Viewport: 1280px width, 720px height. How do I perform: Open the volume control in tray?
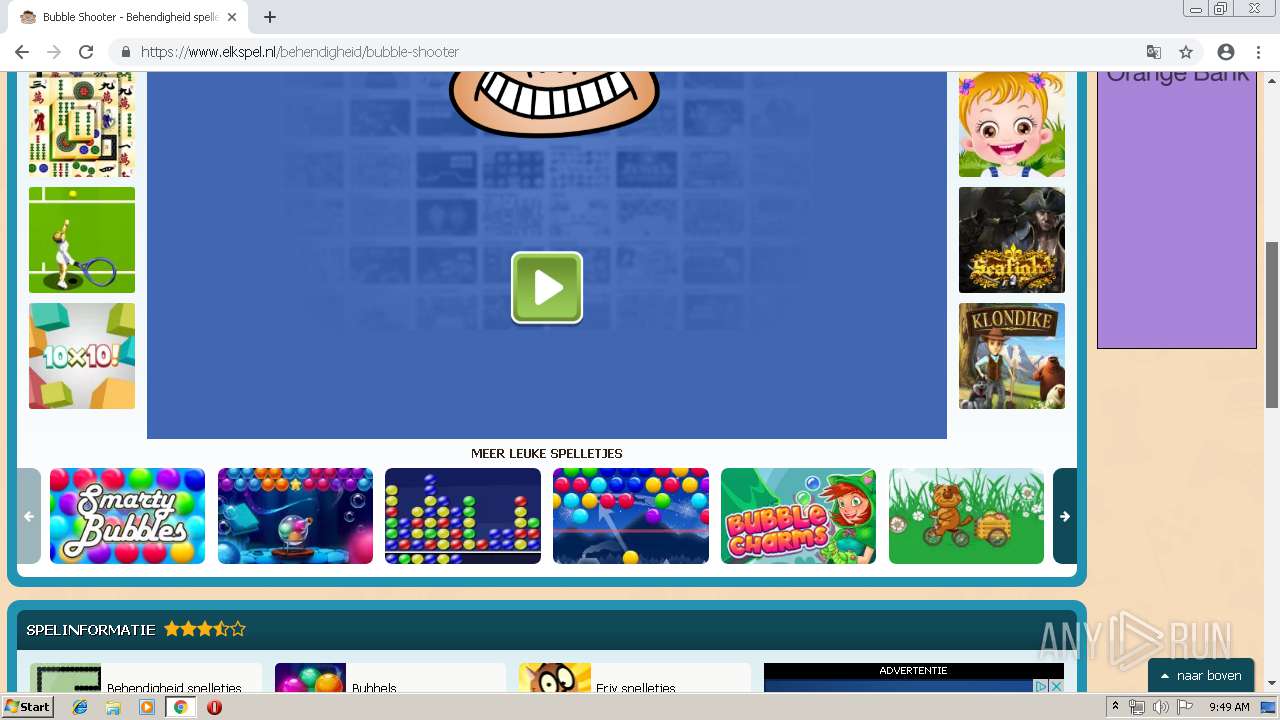1160,707
